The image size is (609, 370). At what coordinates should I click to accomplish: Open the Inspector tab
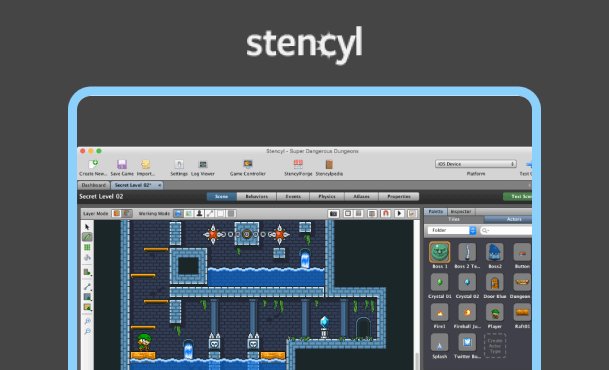461,212
